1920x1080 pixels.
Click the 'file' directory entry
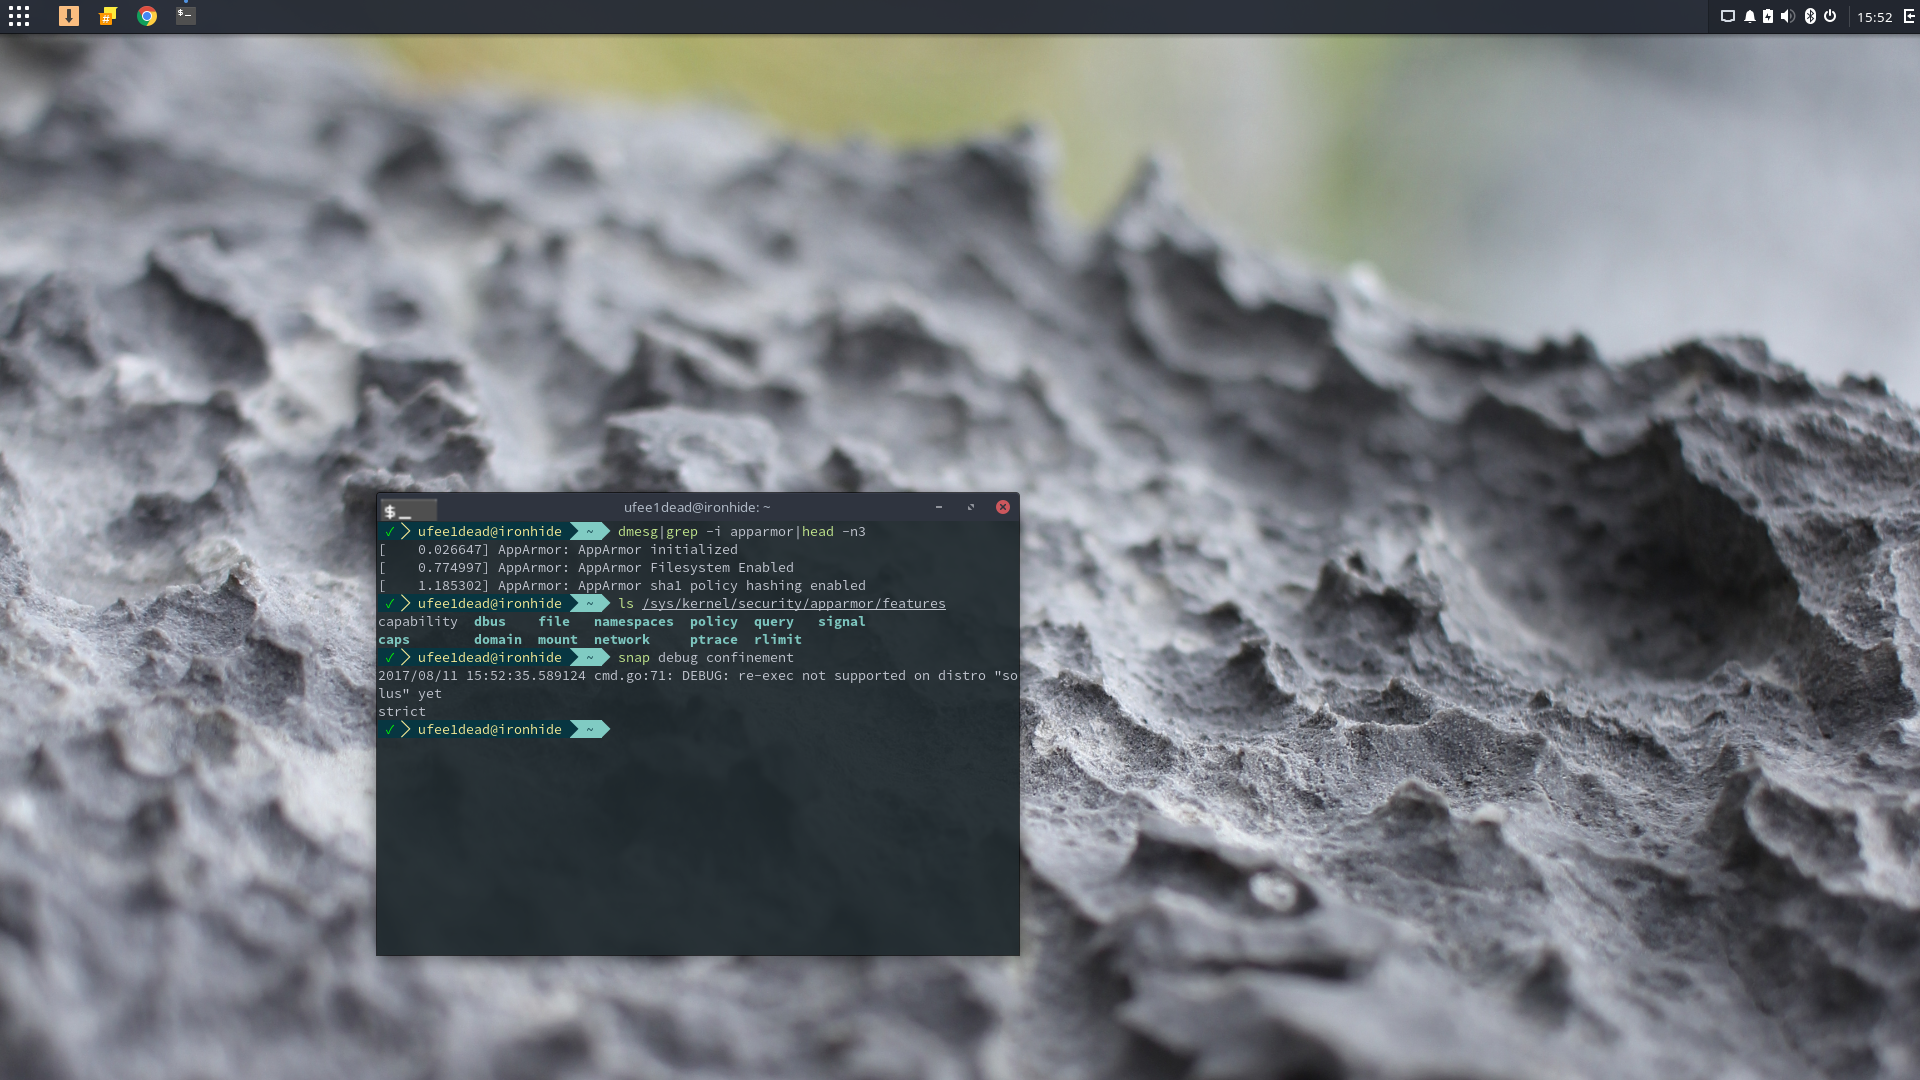pyautogui.click(x=554, y=621)
